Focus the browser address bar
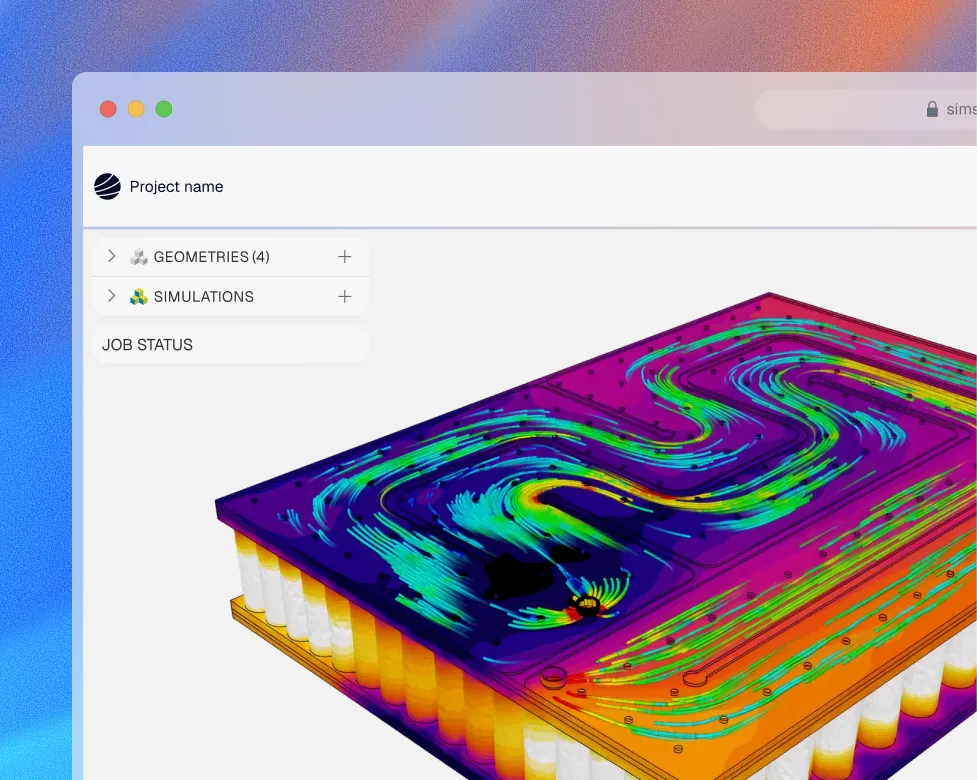Image resolution: width=977 pixels, height=780 pixels. tap(866, 109)
